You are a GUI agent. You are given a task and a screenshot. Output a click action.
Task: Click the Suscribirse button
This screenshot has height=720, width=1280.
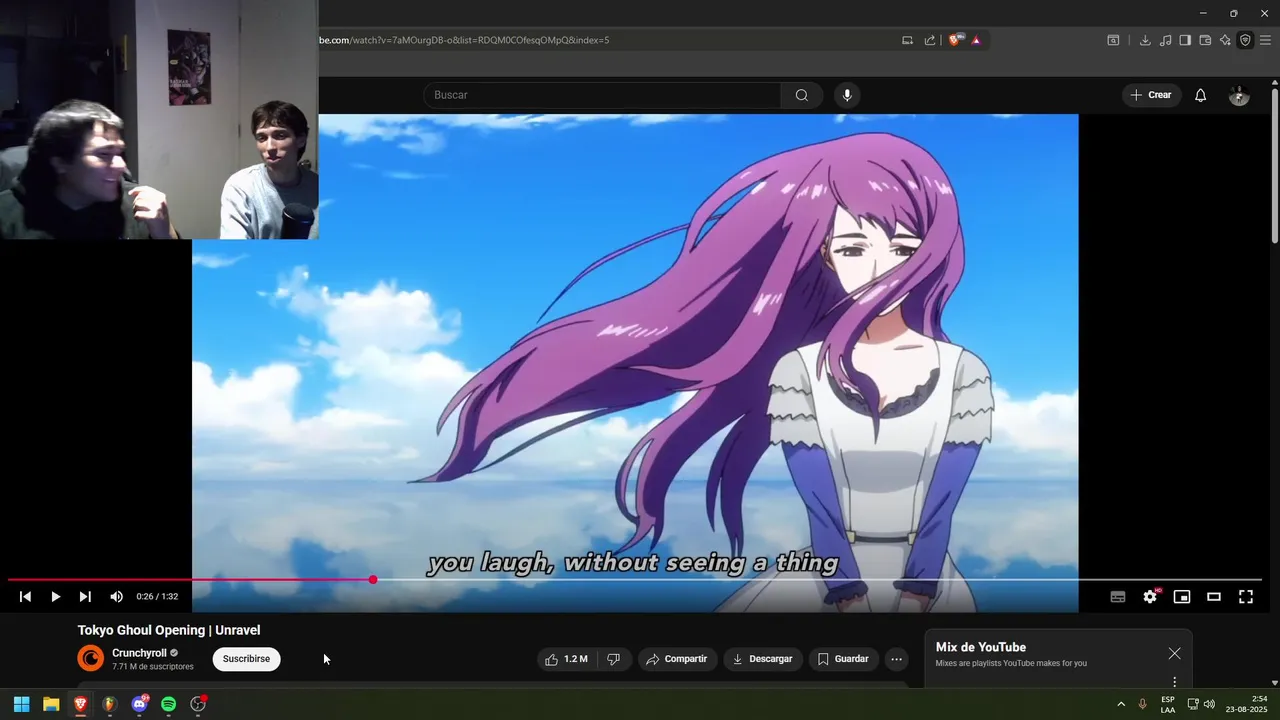(246, 659)
